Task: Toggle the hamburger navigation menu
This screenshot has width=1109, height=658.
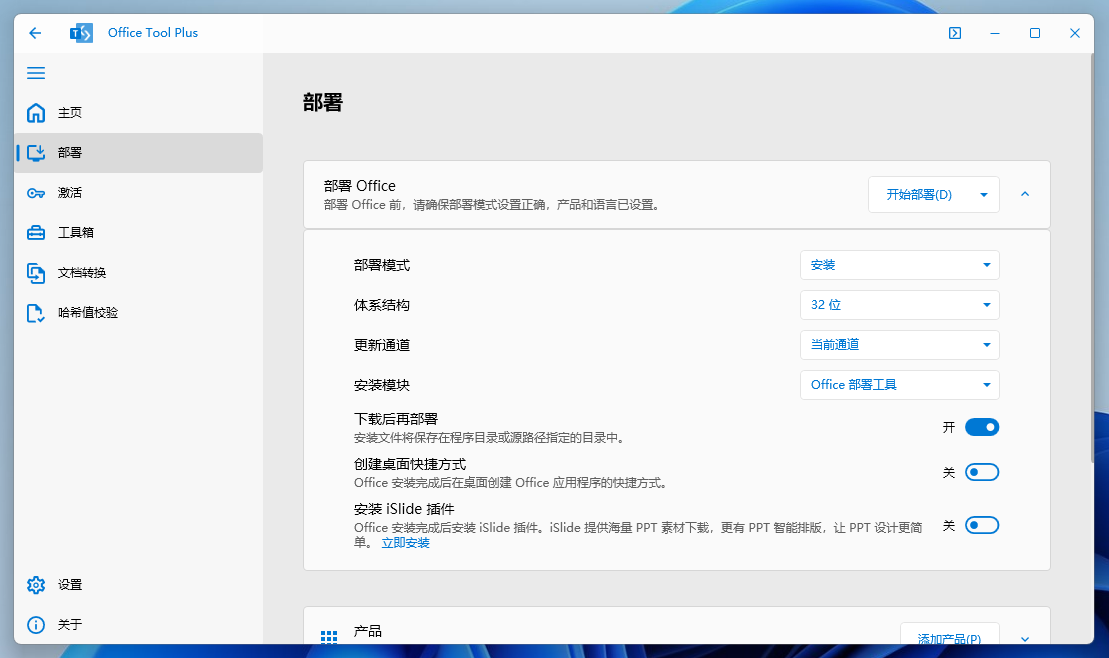Action: point(36,73)
